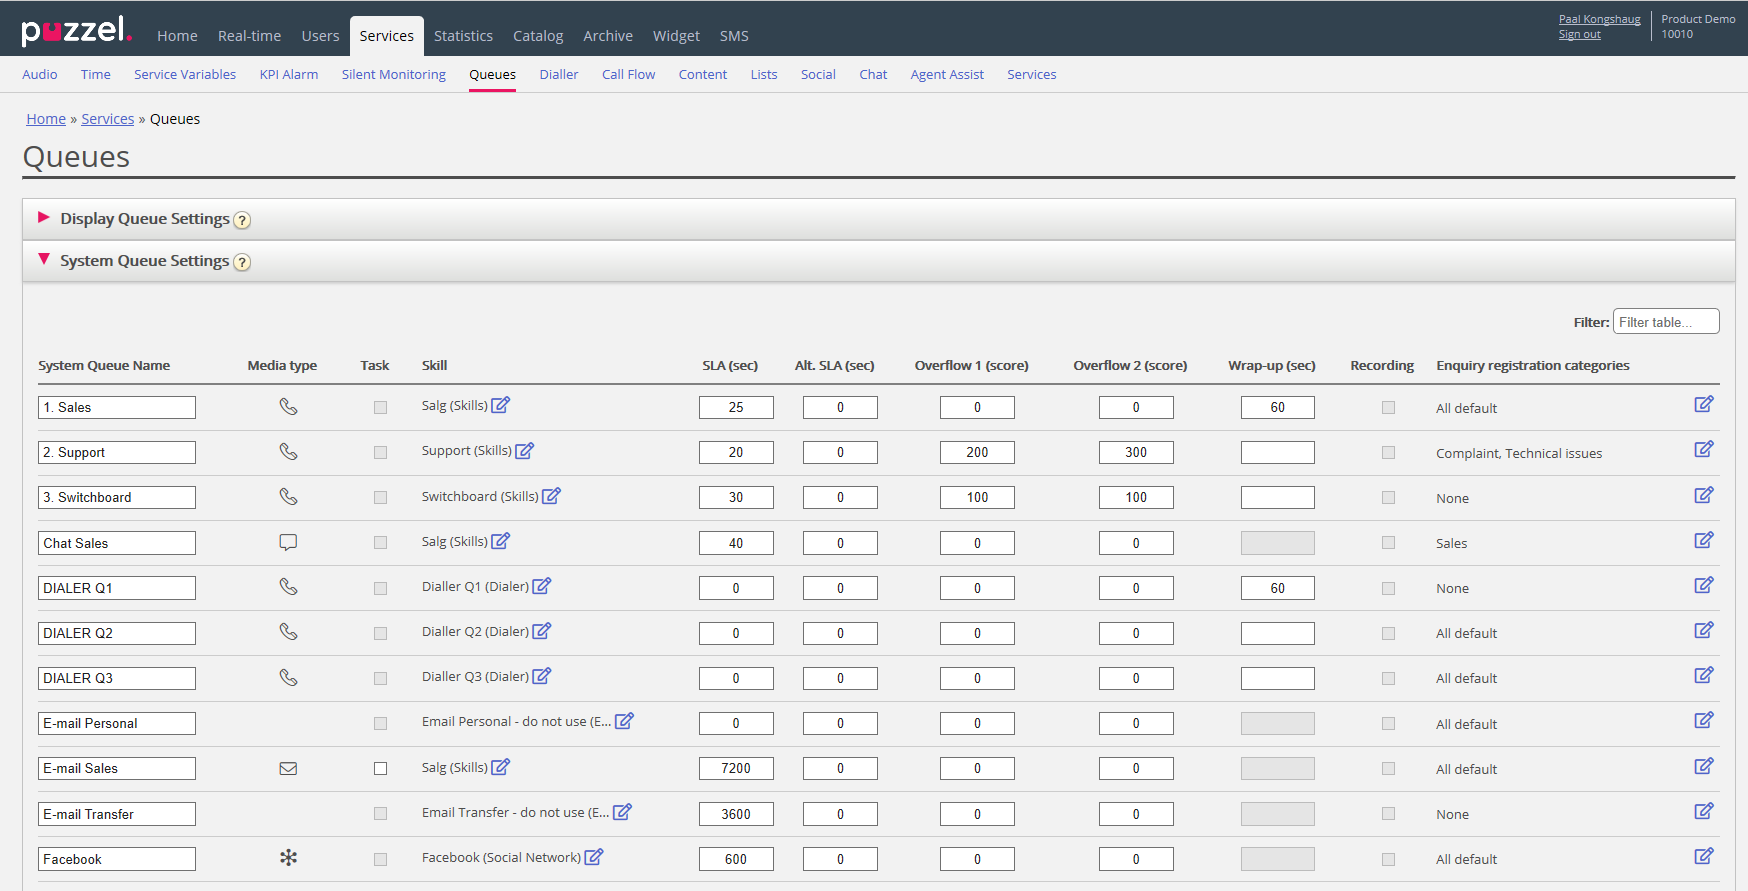Edit enquiry categories on the Facebook queue row
This screenshot has width=1748, height=891.
click(1703, 856)
